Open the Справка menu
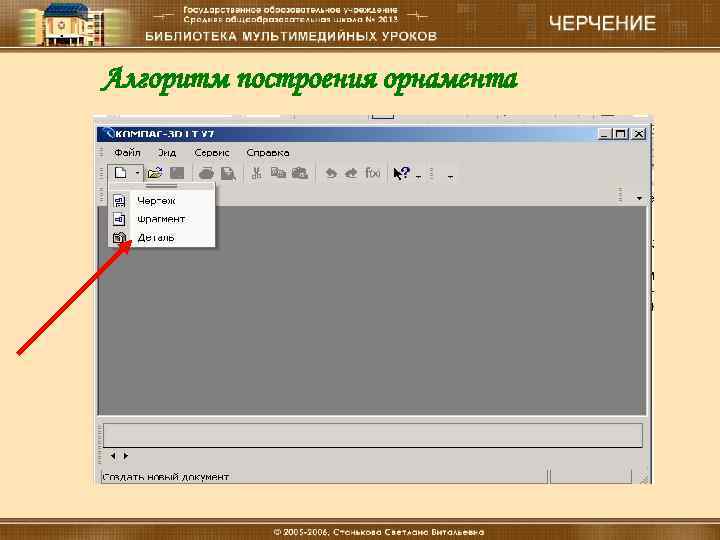The image size is (720, 540). tap(268, 152)
